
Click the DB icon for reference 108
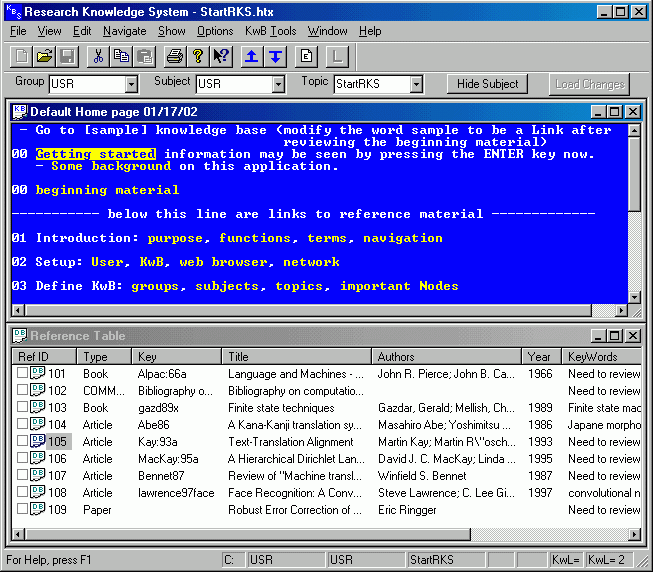pos(37,492)
